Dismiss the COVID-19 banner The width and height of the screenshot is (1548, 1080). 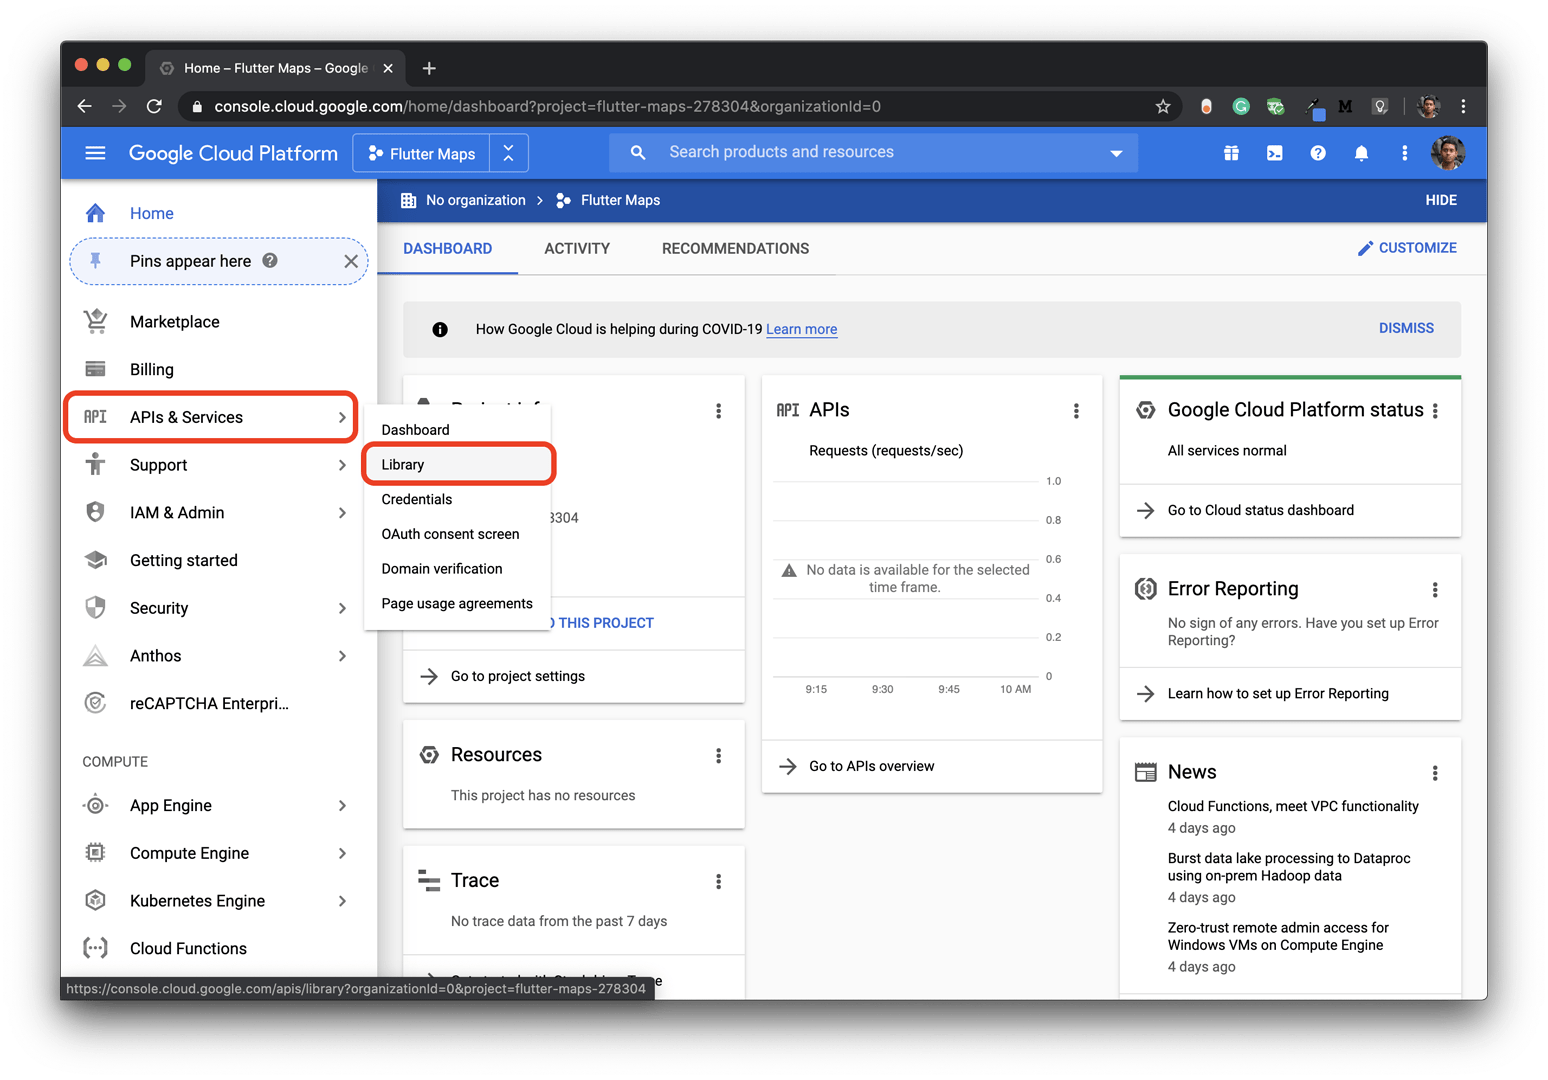coord(1406,328)
